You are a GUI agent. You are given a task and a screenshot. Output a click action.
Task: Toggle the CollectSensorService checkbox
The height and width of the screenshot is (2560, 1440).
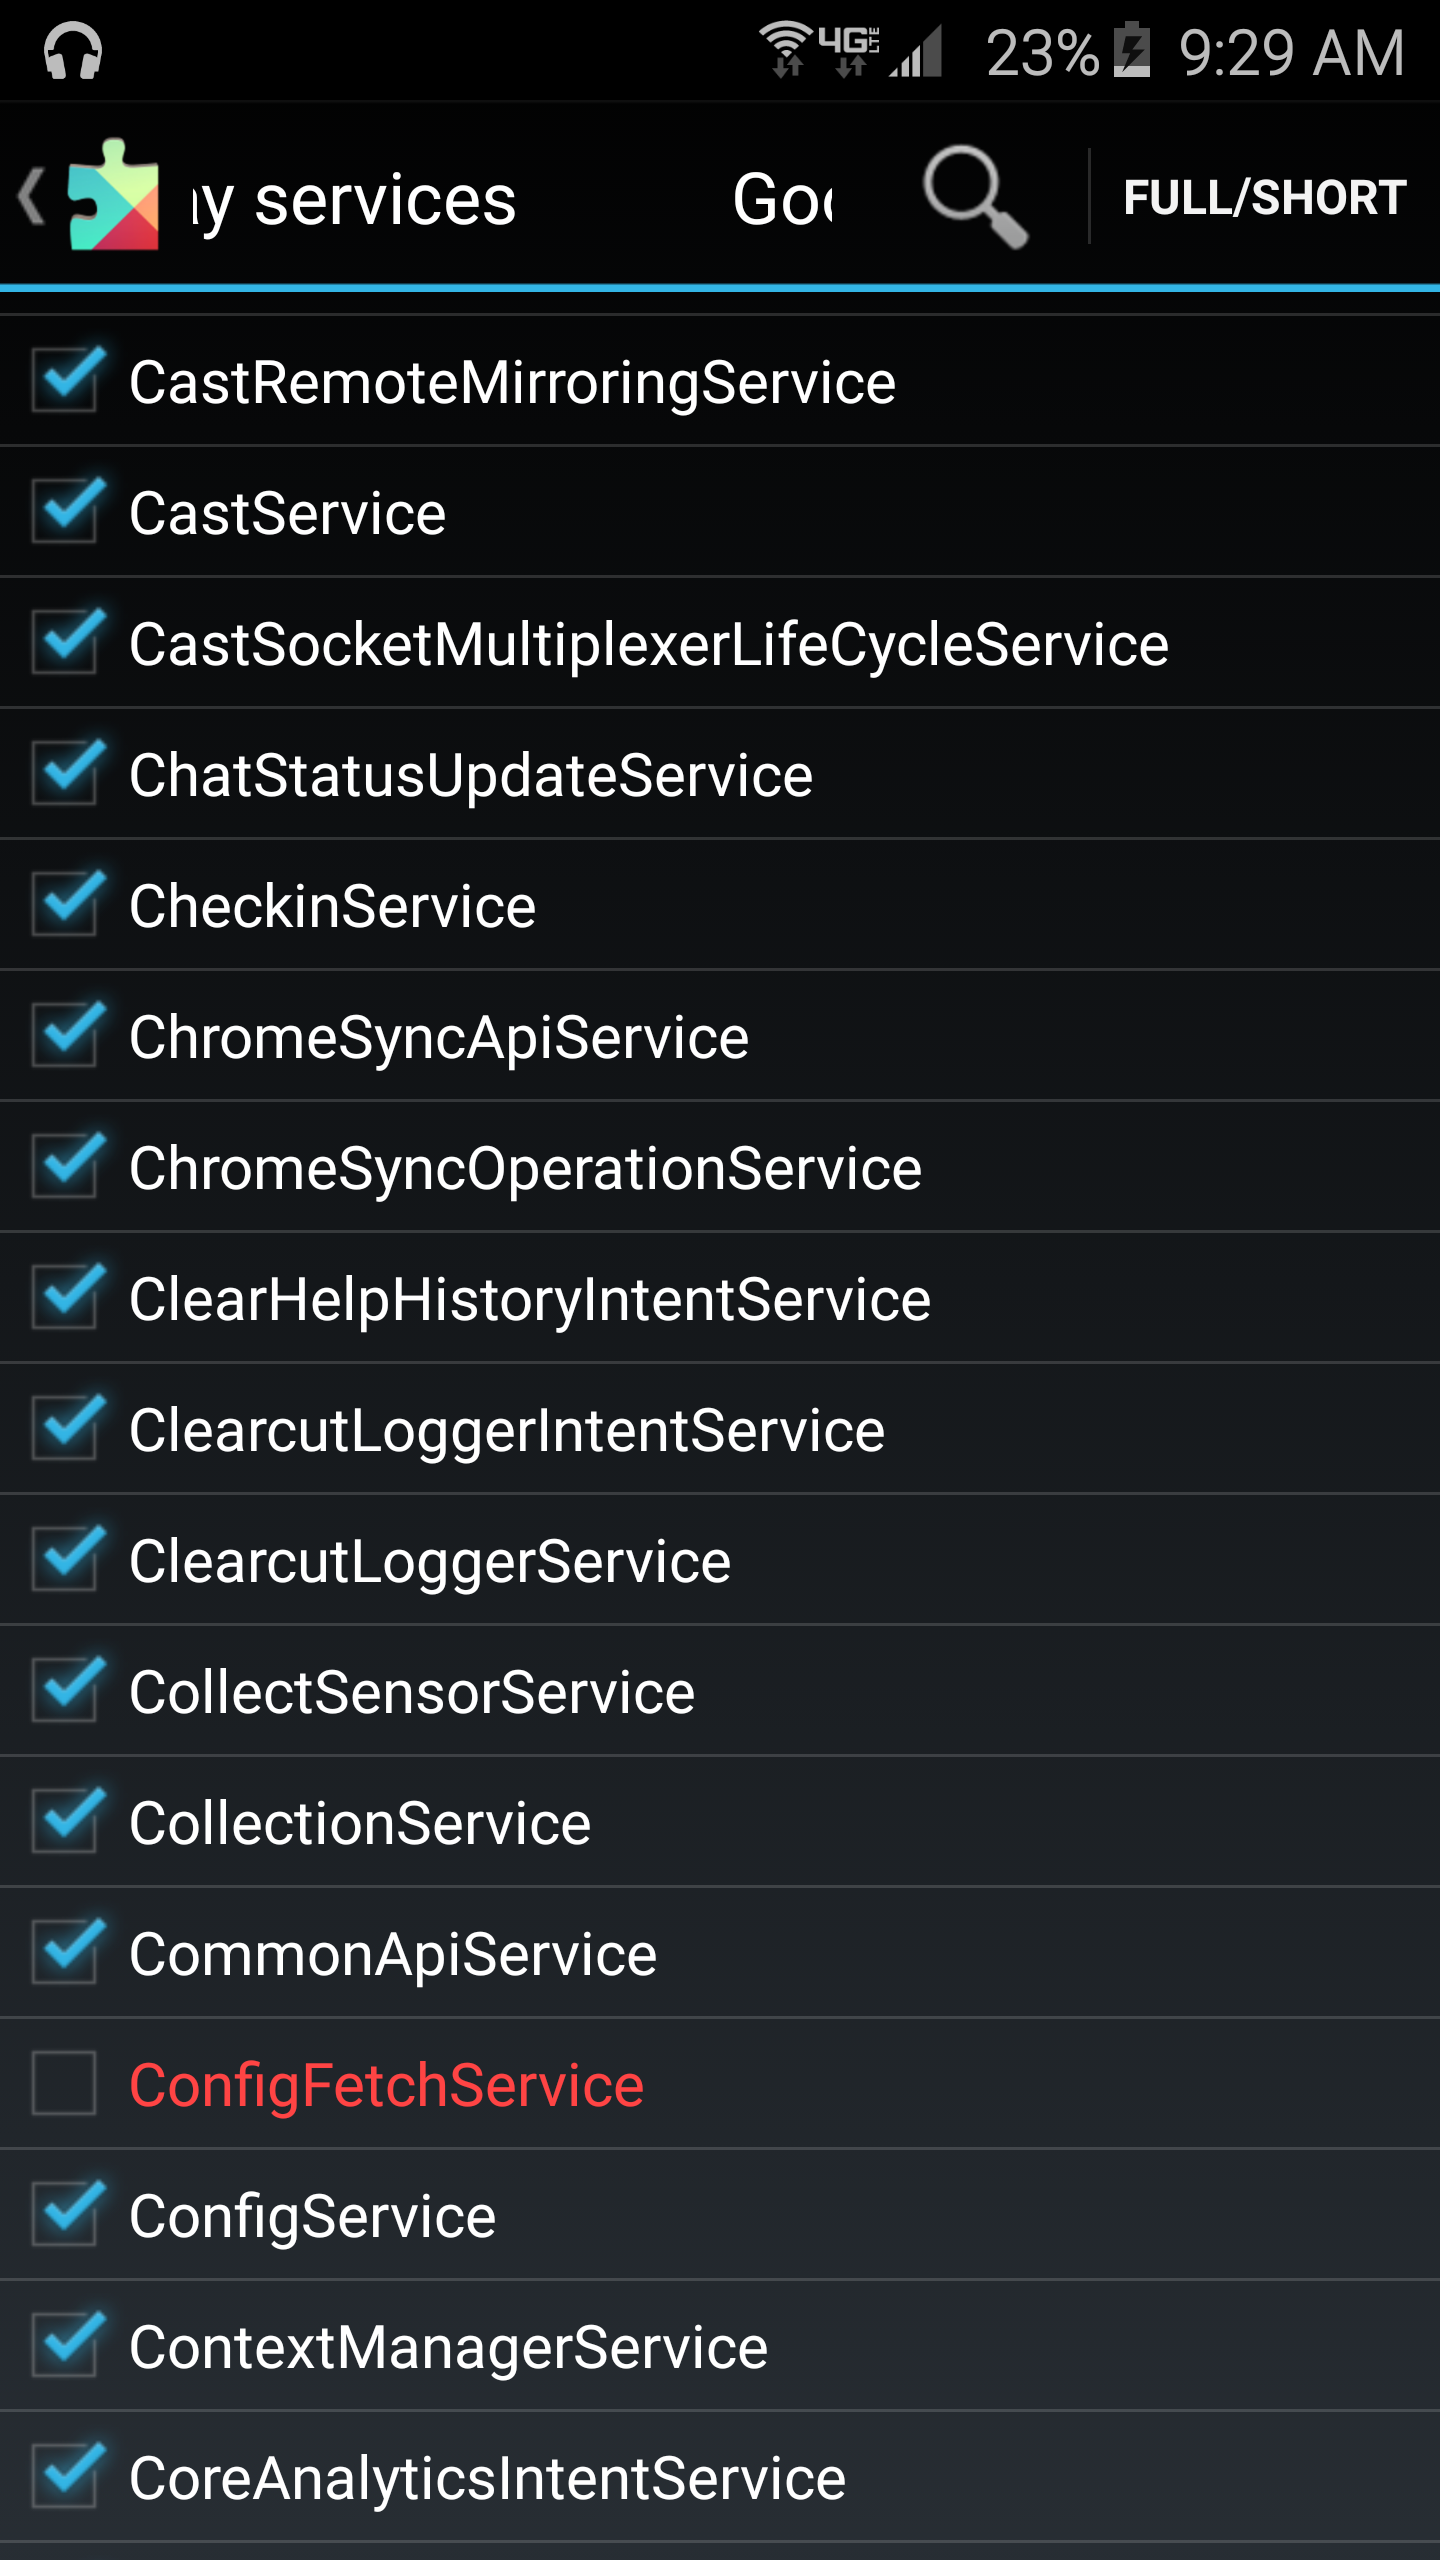65,1691
